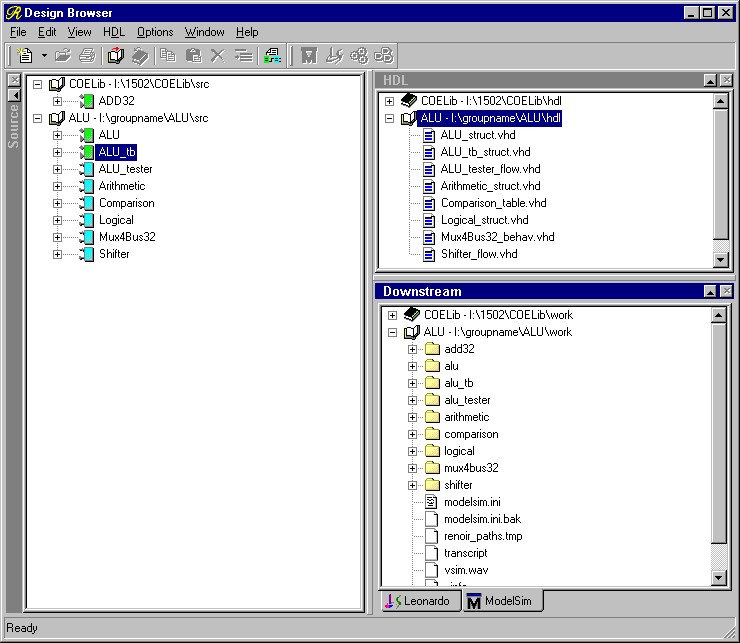Switch to the ModelSim tab
This screenshot has height=643, width=740.
[502, 601]
